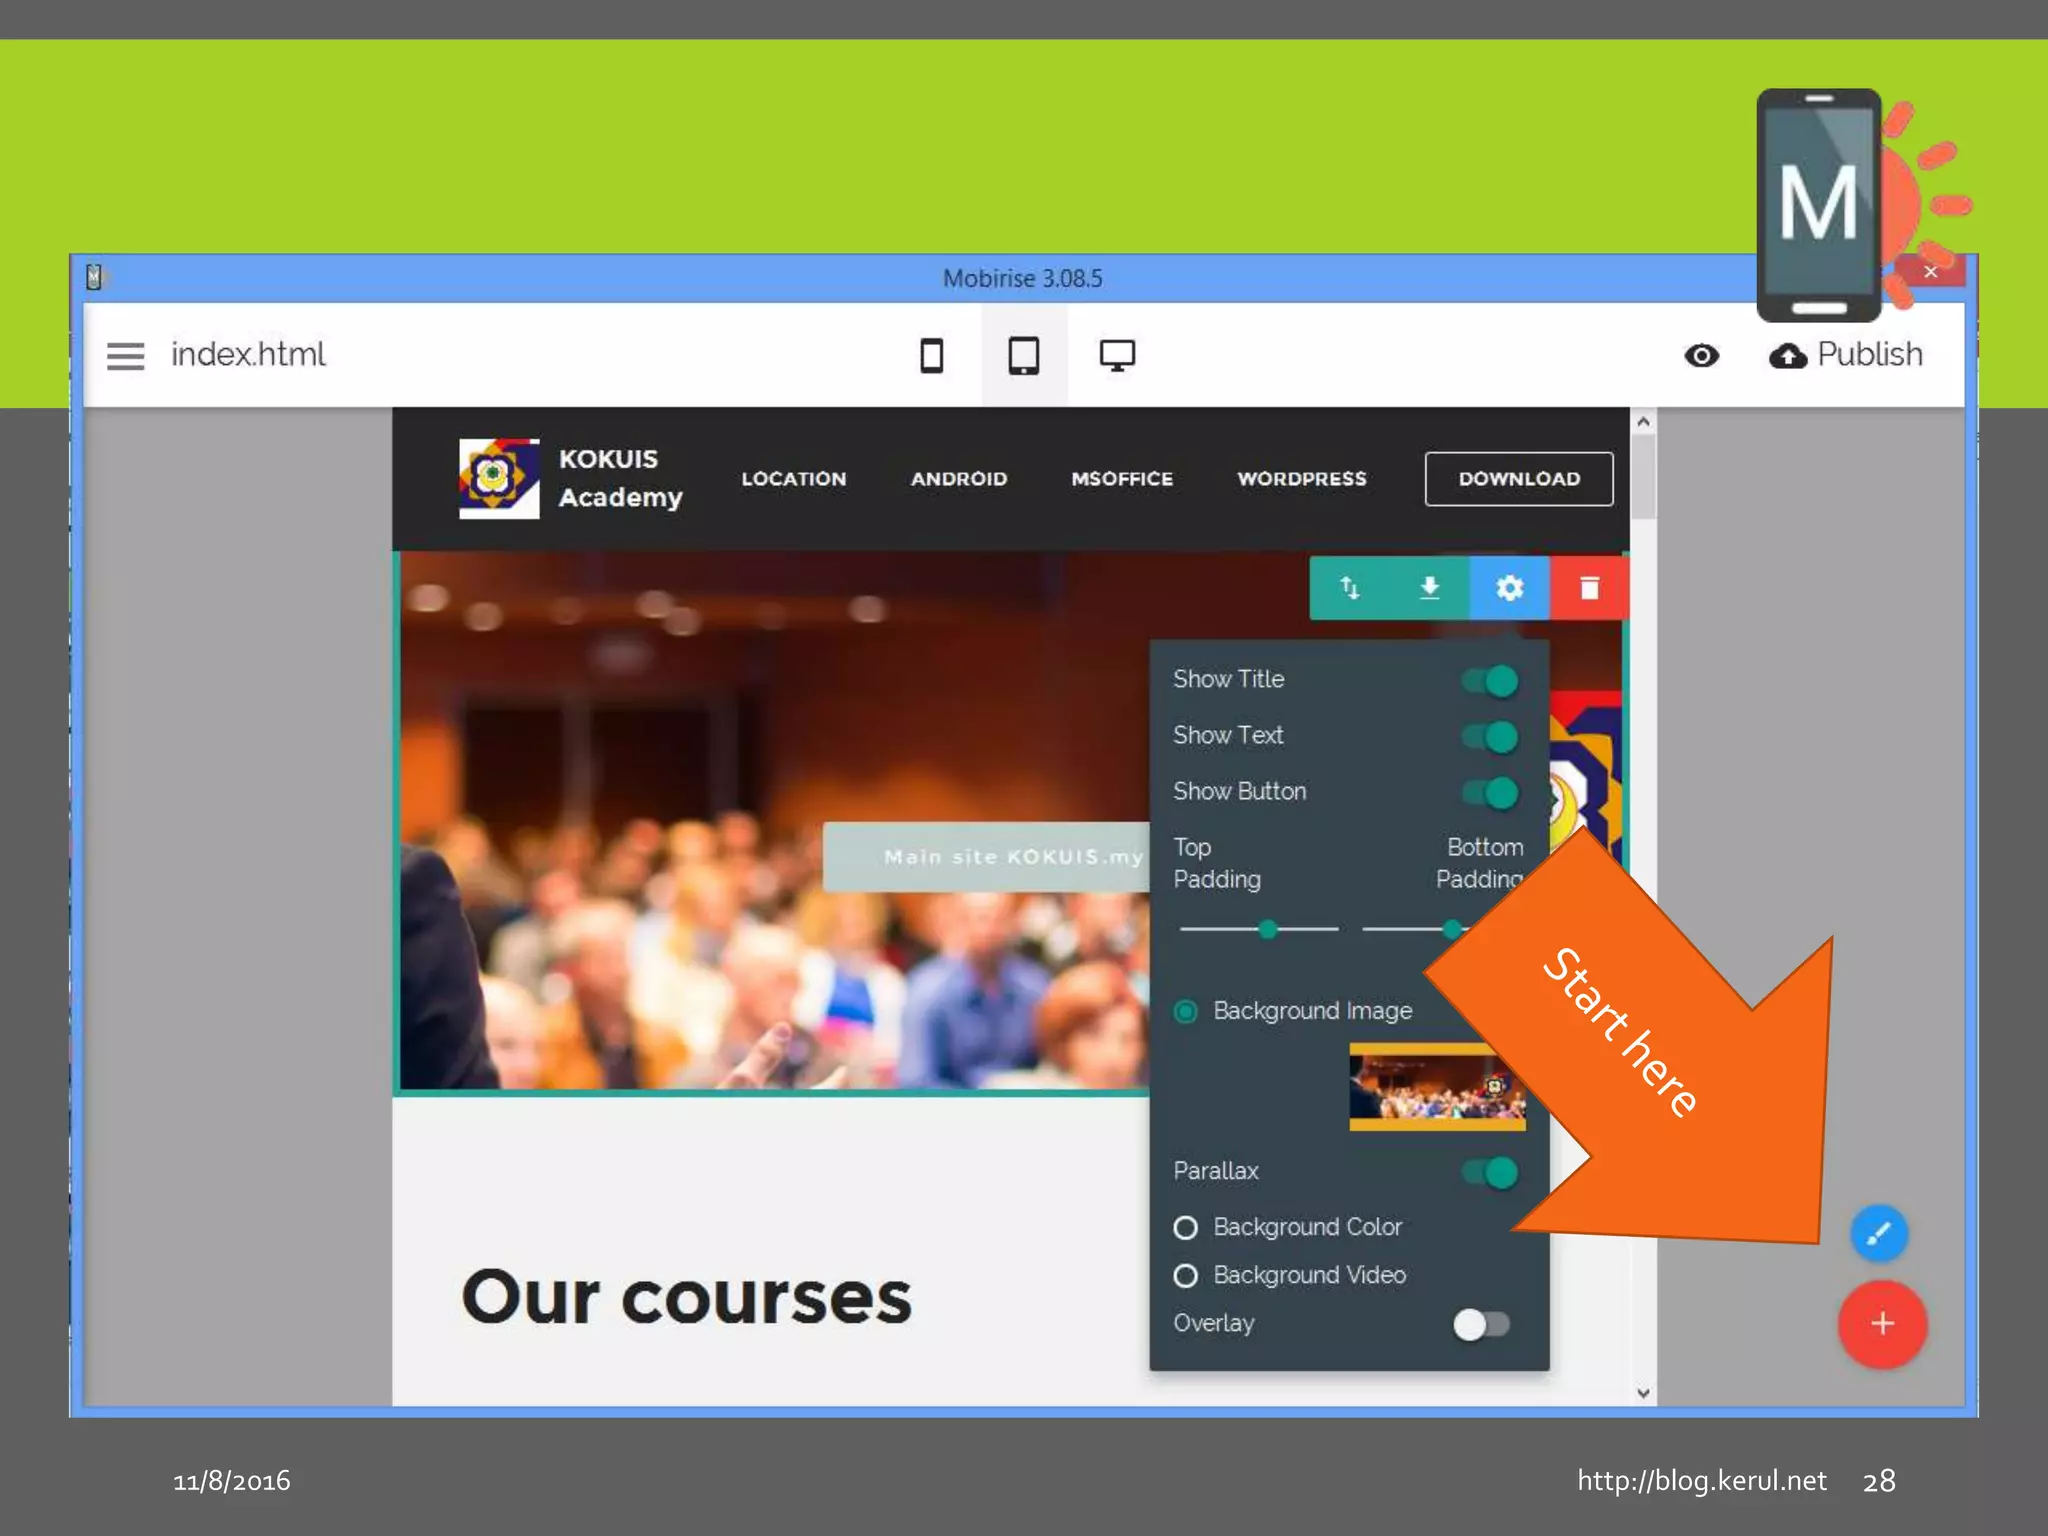Click the save block download icon
The height and width of the screenshot is (1536, 2048).
click(x=1429, y=588)
